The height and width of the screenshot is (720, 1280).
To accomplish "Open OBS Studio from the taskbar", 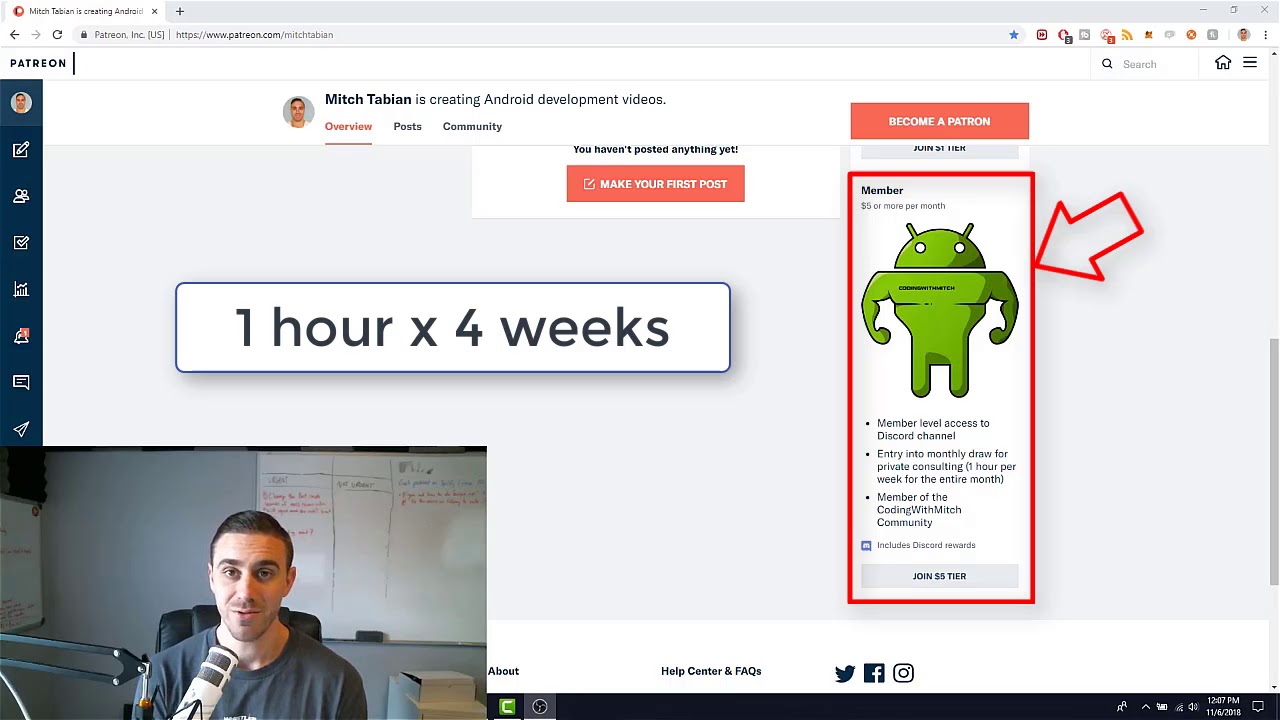I will pyautogui.click(x=540, y=707).
